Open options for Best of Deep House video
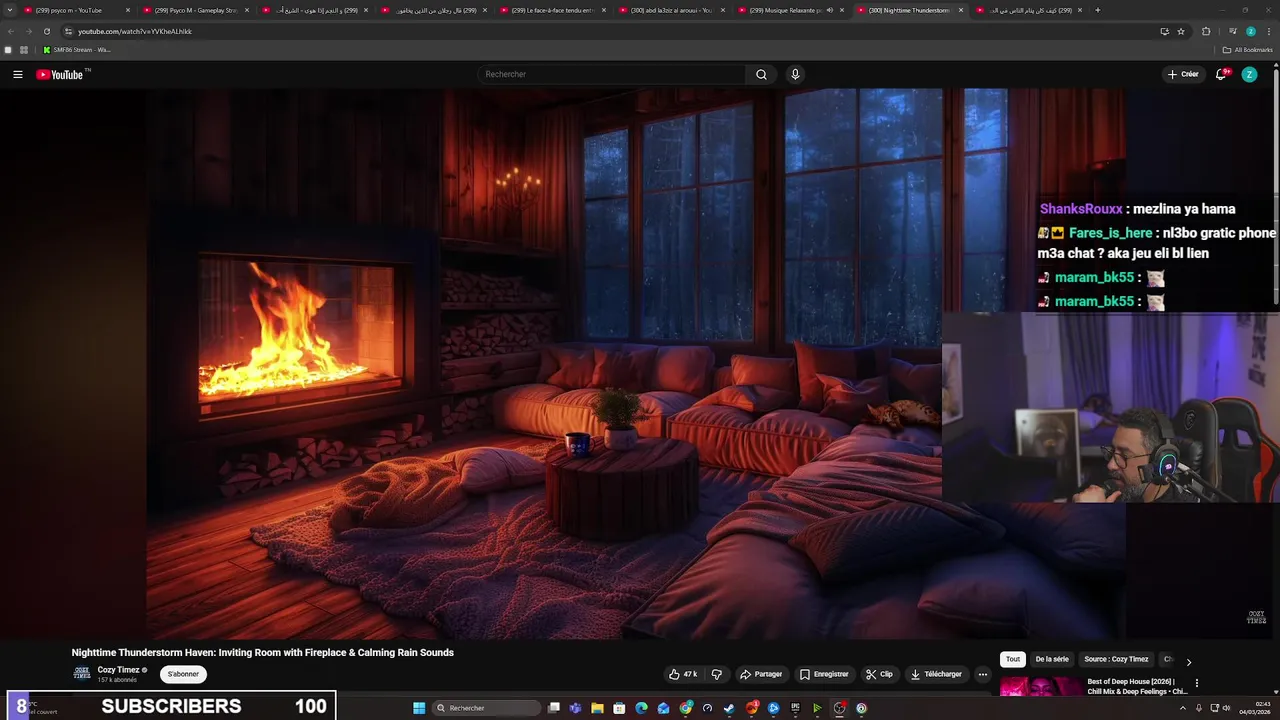 tap(1197, 684)
